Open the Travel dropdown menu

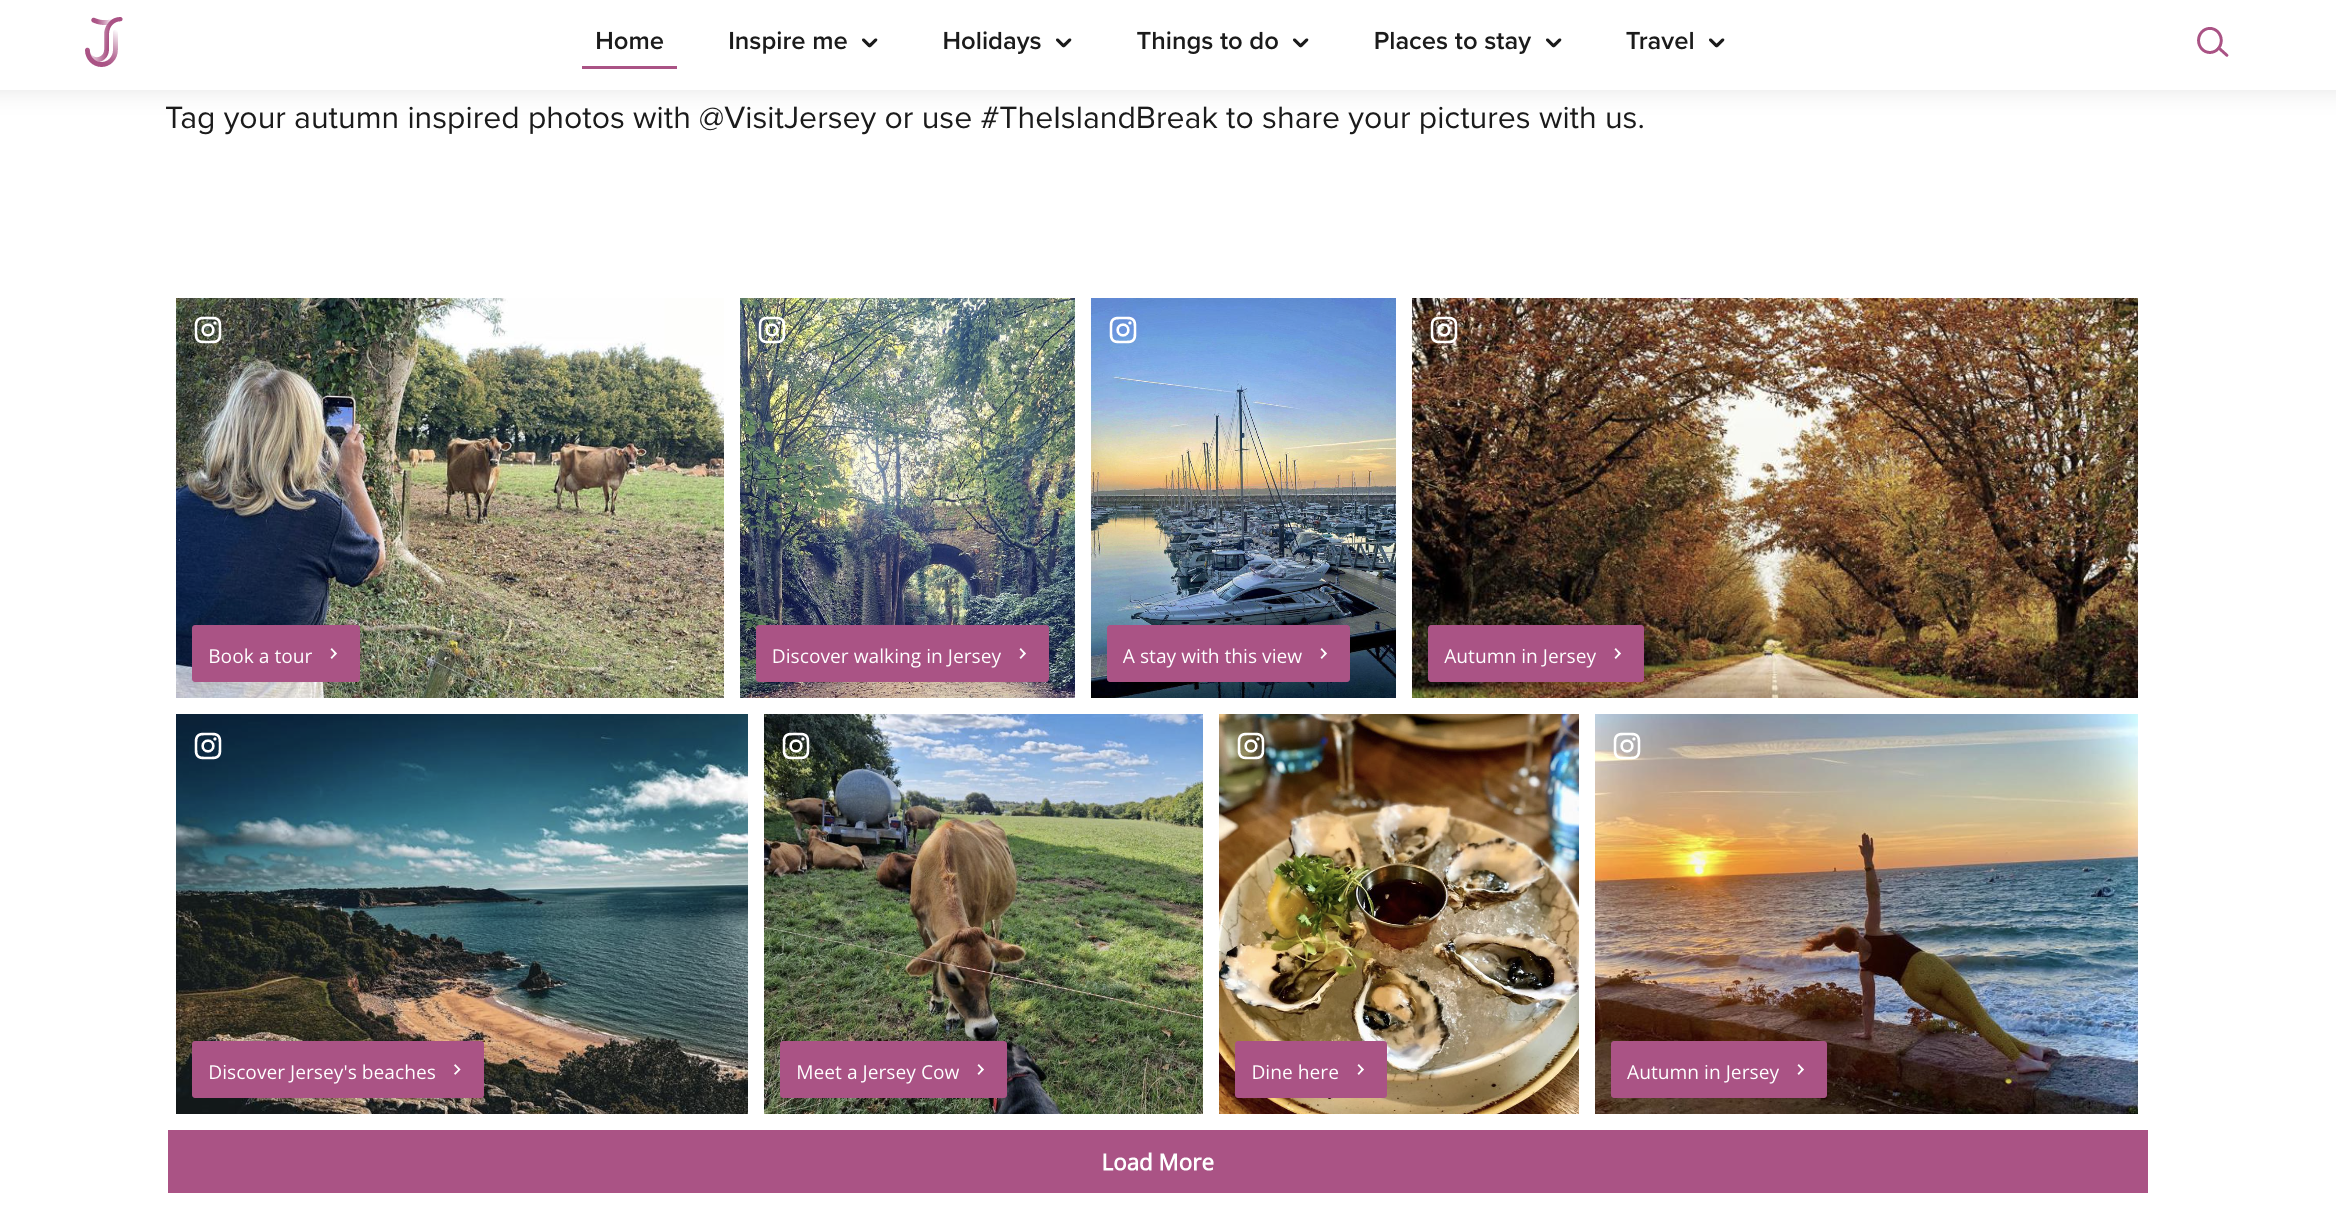tap(1675, 42)
